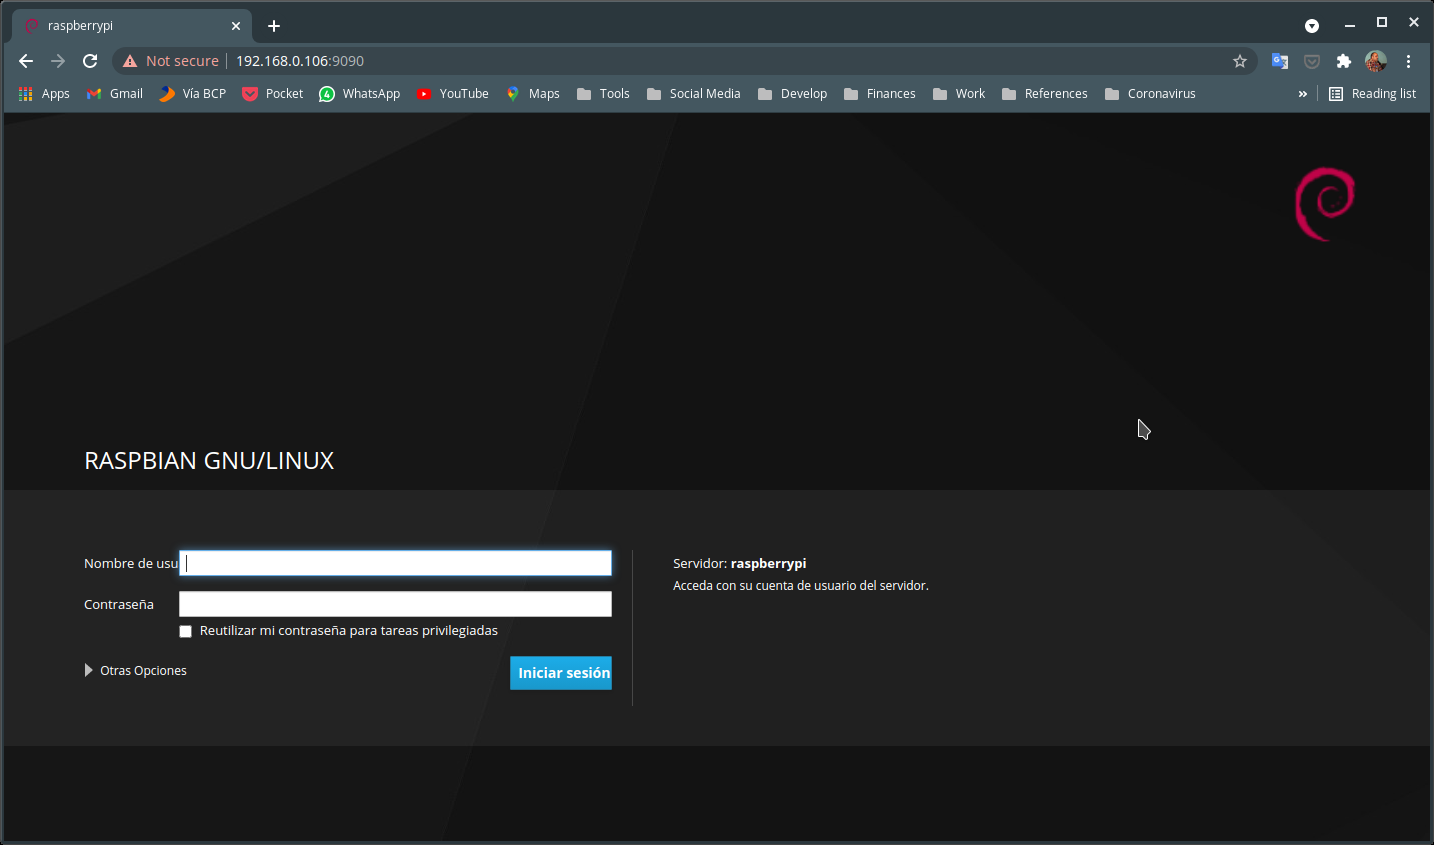Open the YouTube bookmark
The width and height of the screenshot is (1434, 845).
tap(453, 94)
